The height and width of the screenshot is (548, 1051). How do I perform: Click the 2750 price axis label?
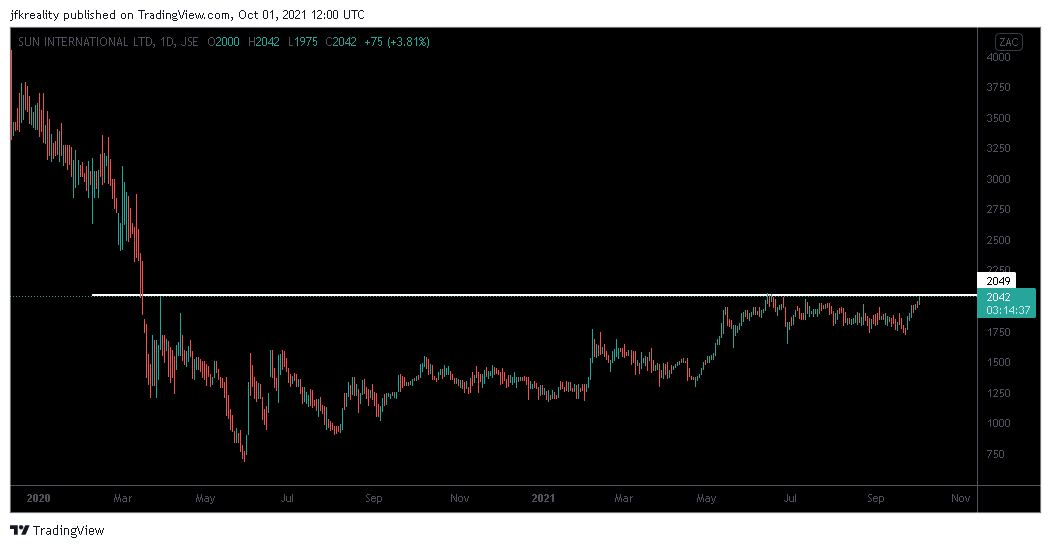[x=998, y=209]
